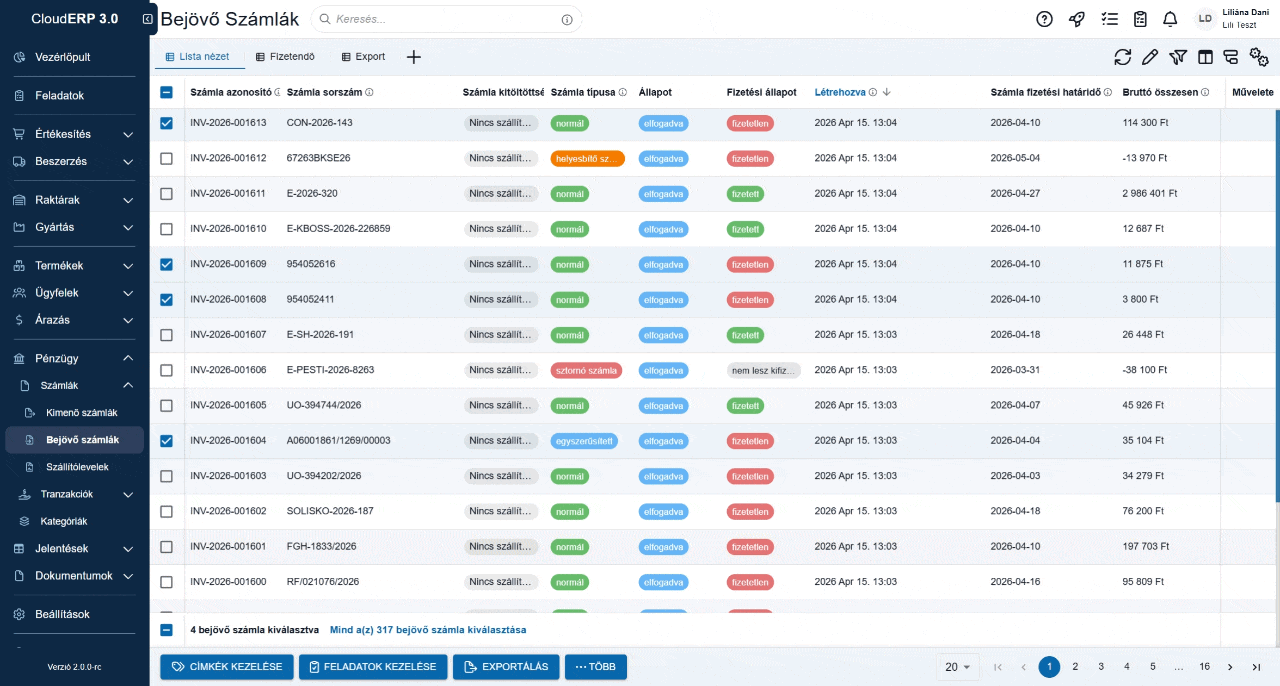The width and height of the screenshot is (1280, 686).
Task: Switch to the Fizetendő tab
Action: [x=285, y=56]
